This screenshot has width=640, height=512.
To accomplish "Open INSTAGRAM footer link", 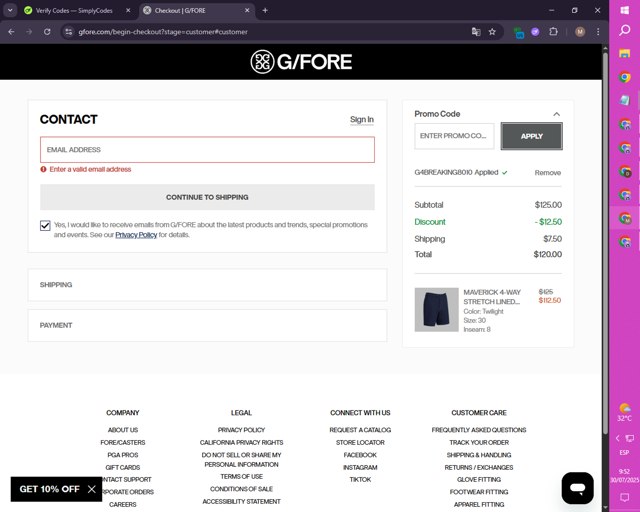I will (x=360, y=467).
